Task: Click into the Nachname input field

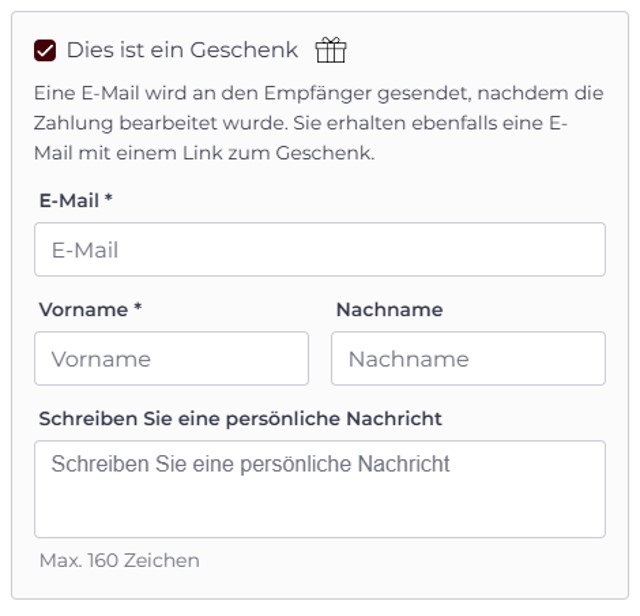Action: tap(468, 359)
